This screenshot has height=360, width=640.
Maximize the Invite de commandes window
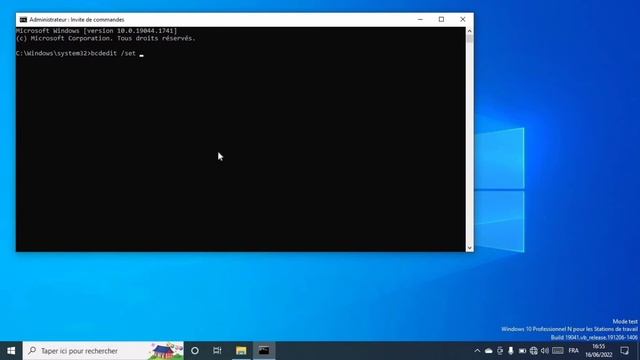(441, 19)
